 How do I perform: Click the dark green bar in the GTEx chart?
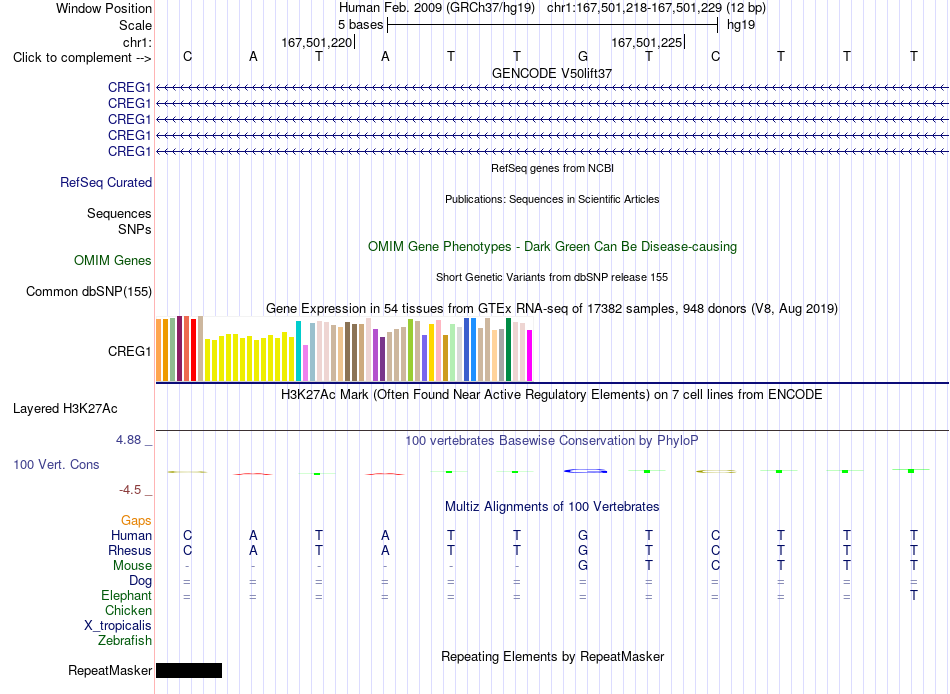tap(509, 350)
